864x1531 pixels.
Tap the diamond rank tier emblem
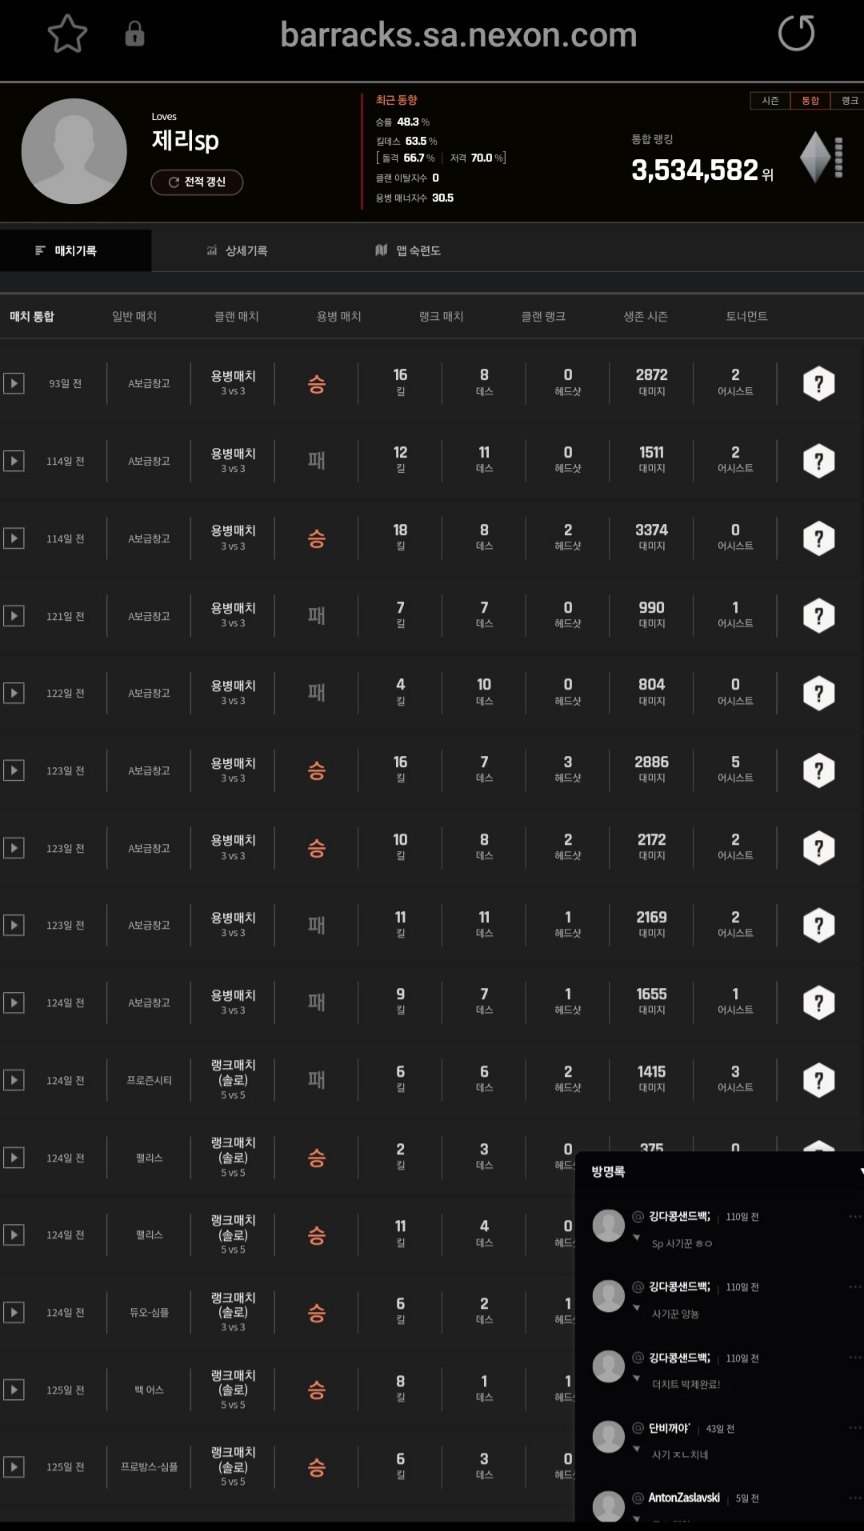[815, 157]
